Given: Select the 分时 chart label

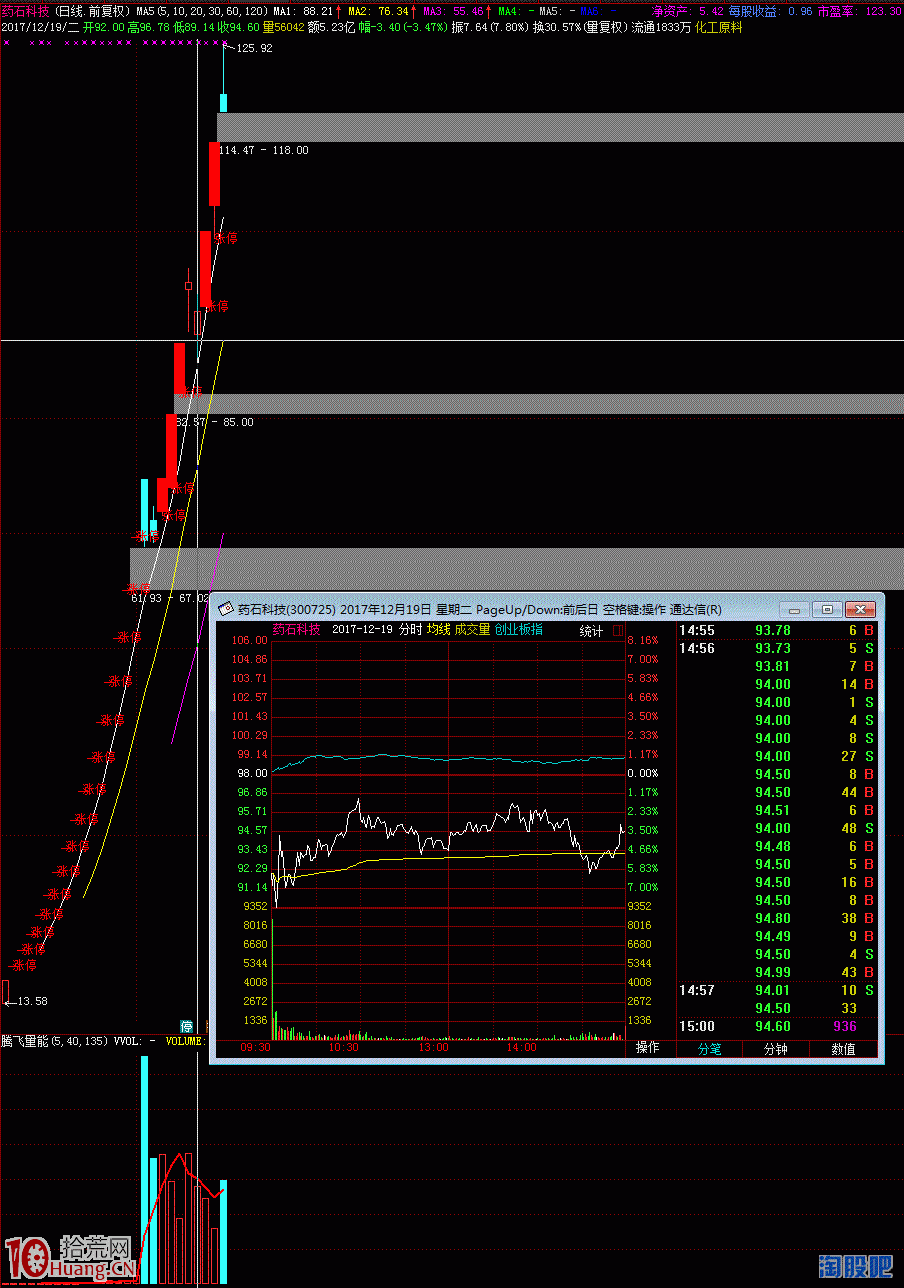Looking at the screenshot, I should pyautogui.click(x=410, y=630).
